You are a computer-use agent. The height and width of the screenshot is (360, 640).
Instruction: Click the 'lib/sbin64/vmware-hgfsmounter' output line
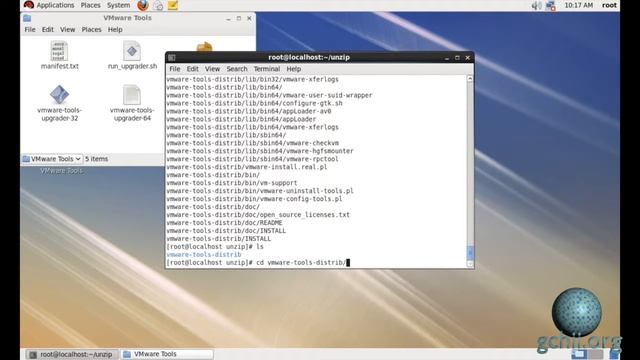coord(260,151)
